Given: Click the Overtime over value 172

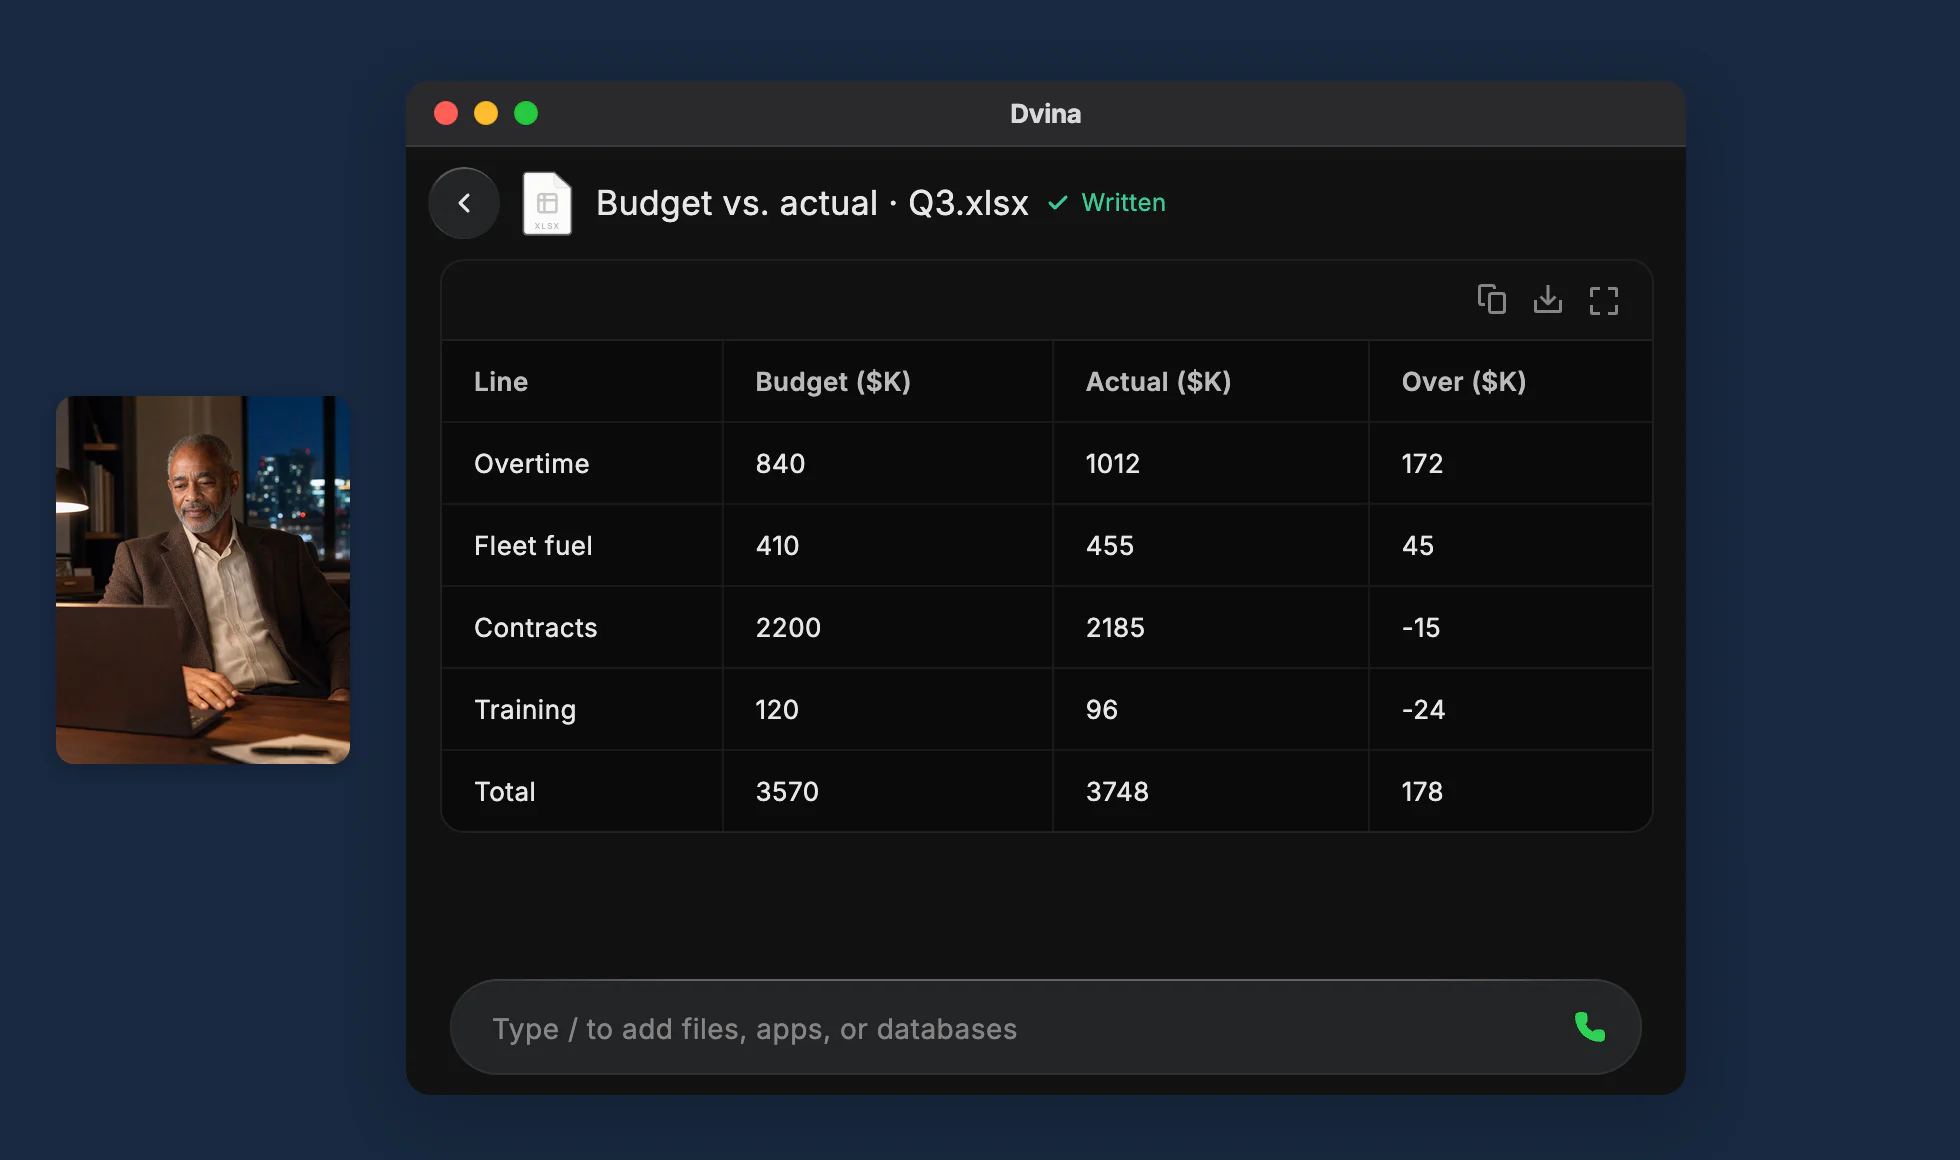Looking at the screenshot, I should 1422,463.
